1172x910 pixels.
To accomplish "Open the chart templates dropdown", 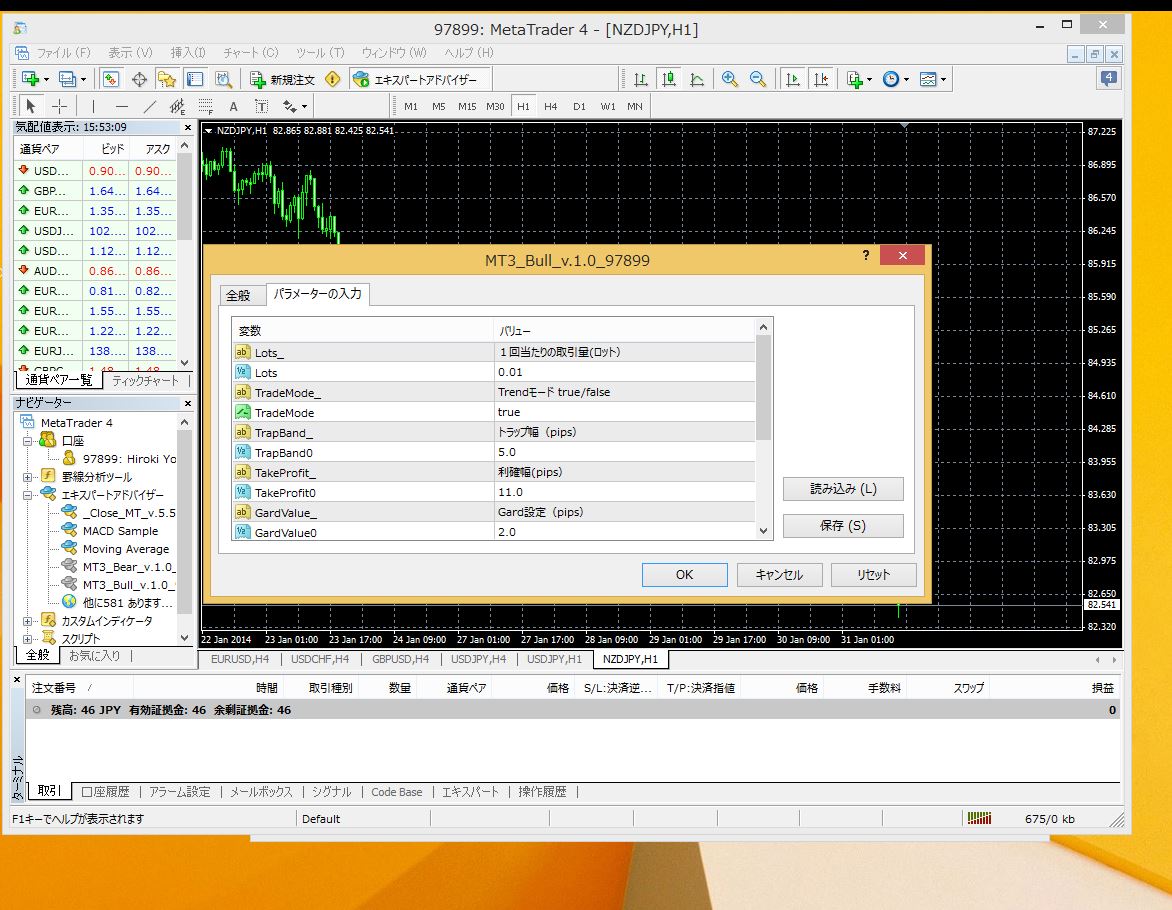I will (x=932, y=79).
